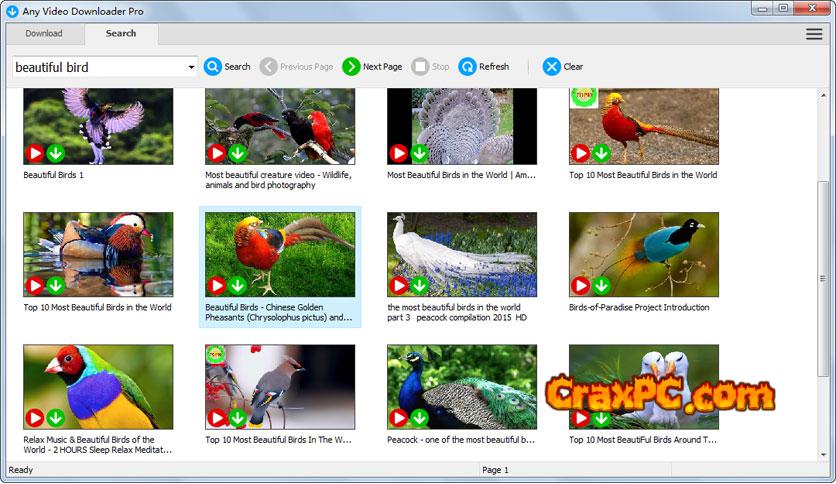Go to Next Page of results

click(351, 67)
